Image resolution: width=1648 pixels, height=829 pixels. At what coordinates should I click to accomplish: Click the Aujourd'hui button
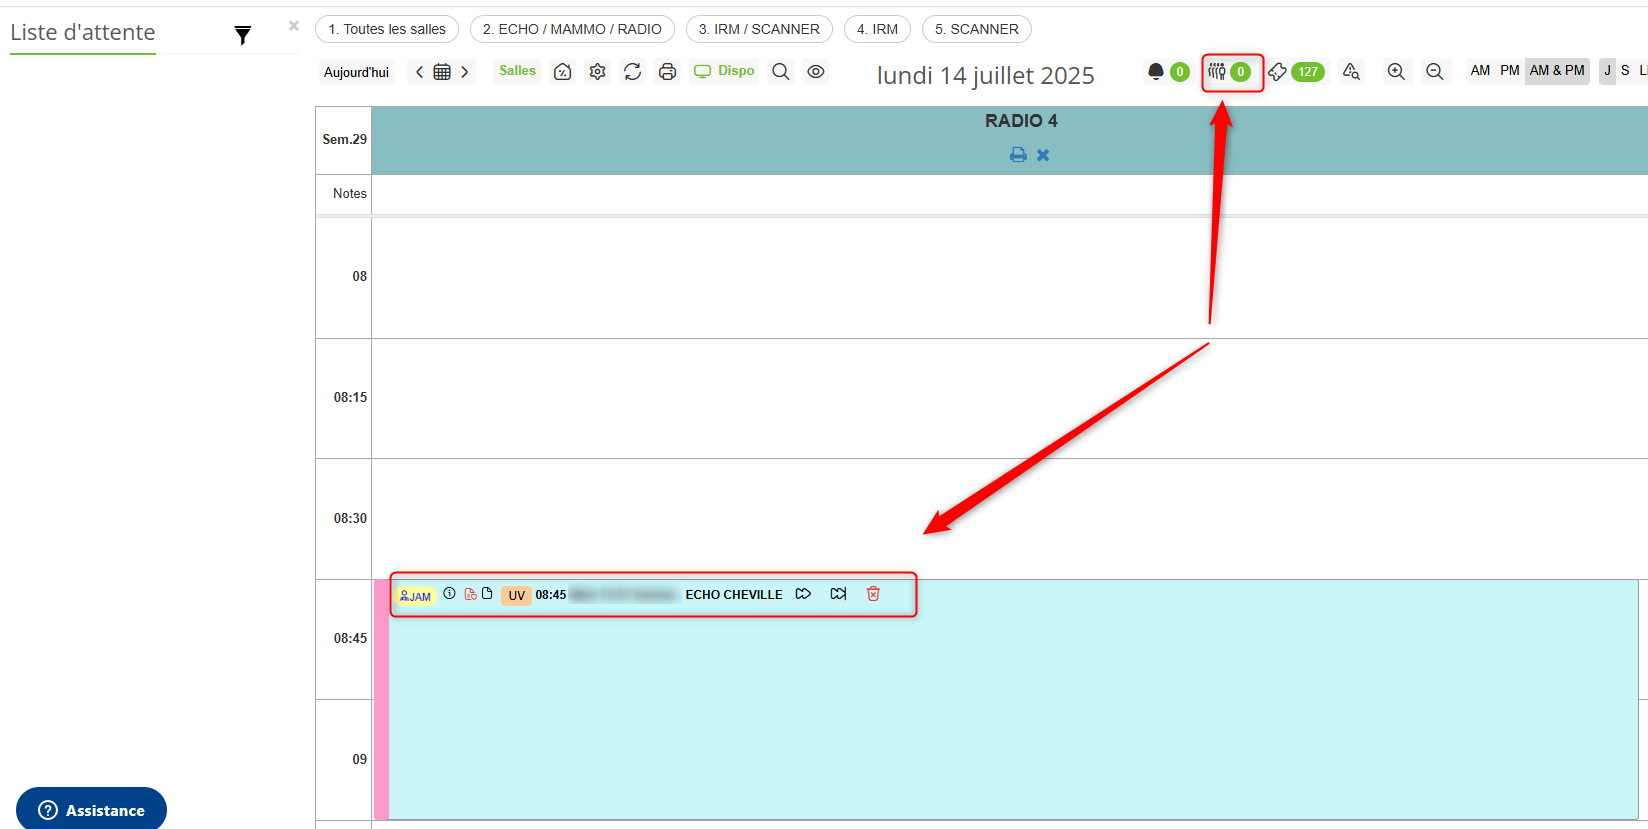356,72
